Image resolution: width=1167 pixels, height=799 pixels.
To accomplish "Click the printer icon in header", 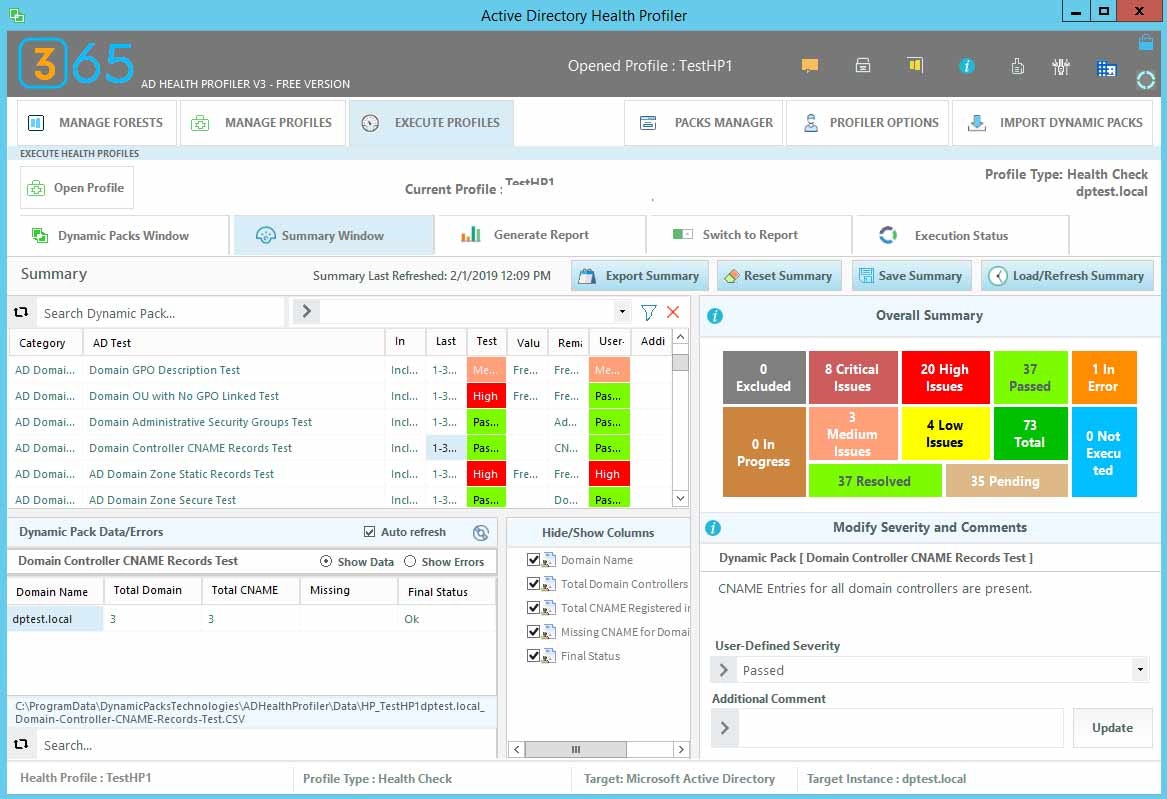I will 863,65.
